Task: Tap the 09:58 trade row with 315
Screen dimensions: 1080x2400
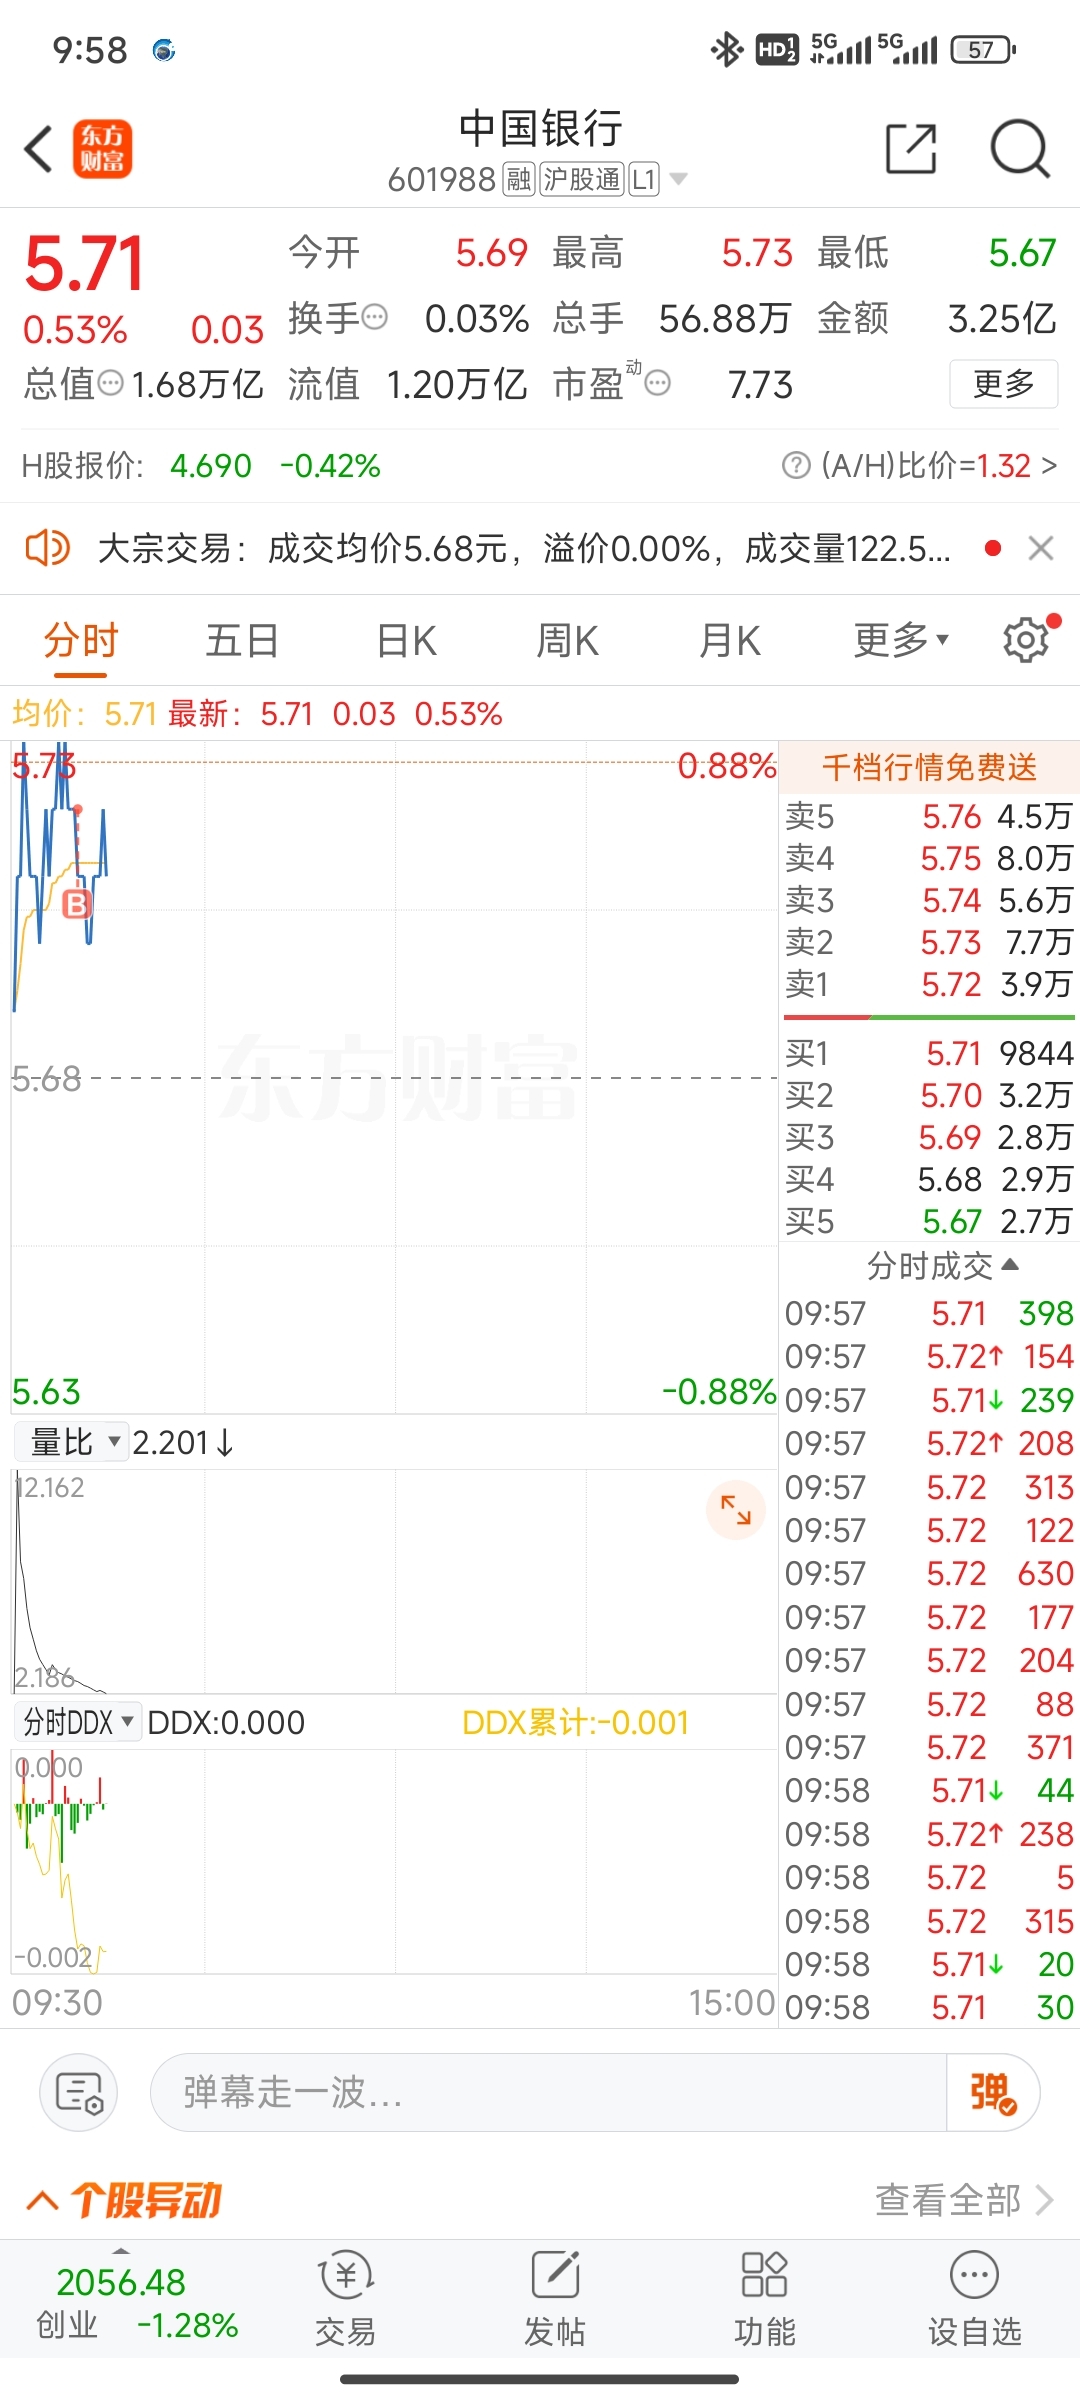Action: point(929,1921)
